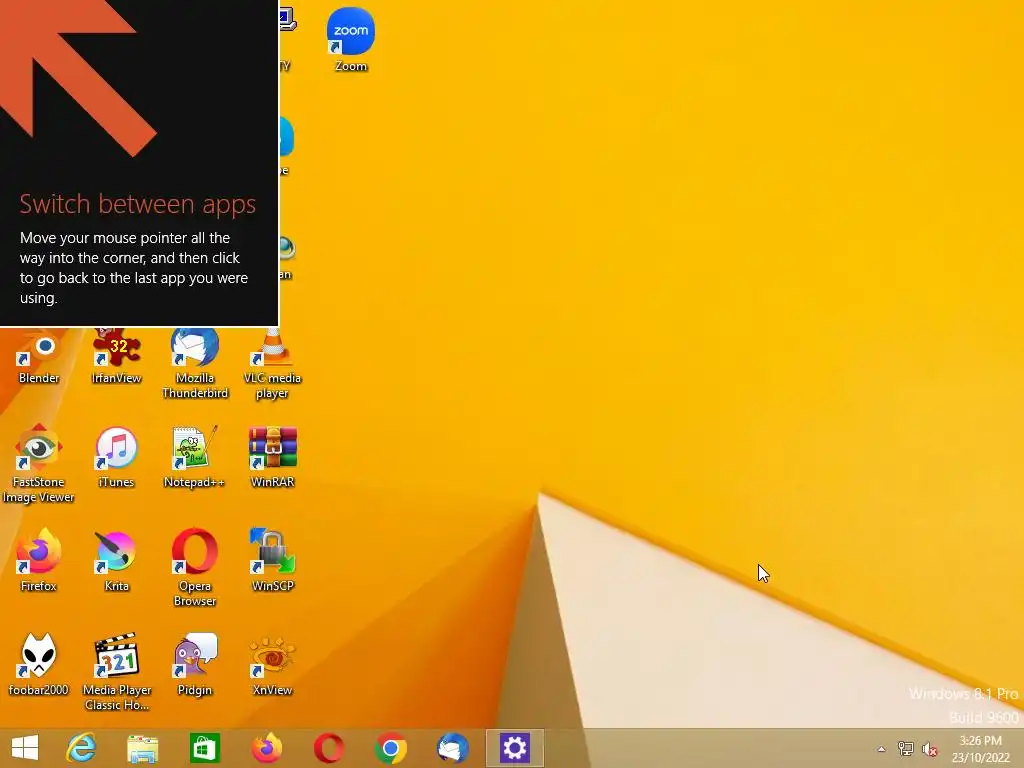1024x768 pixels.
Task: Open Notepad++ from the desktop
Action: pos(195,457)
